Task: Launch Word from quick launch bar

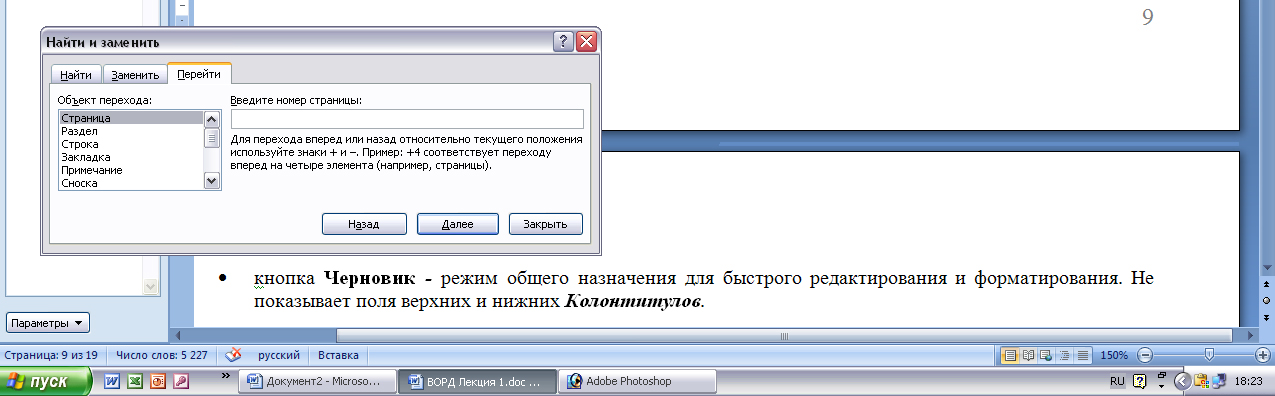Action: tap(112, 381)
